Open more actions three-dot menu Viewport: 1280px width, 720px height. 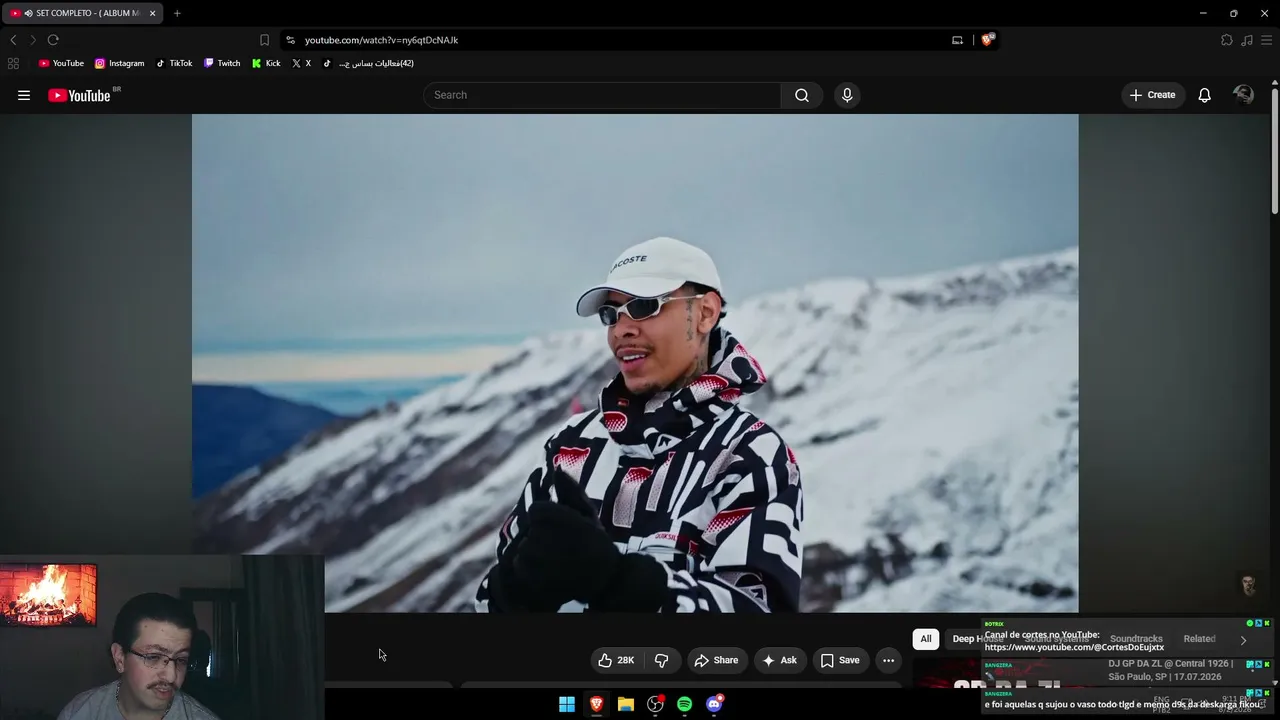pyautogui.click(x=888, y=660)
